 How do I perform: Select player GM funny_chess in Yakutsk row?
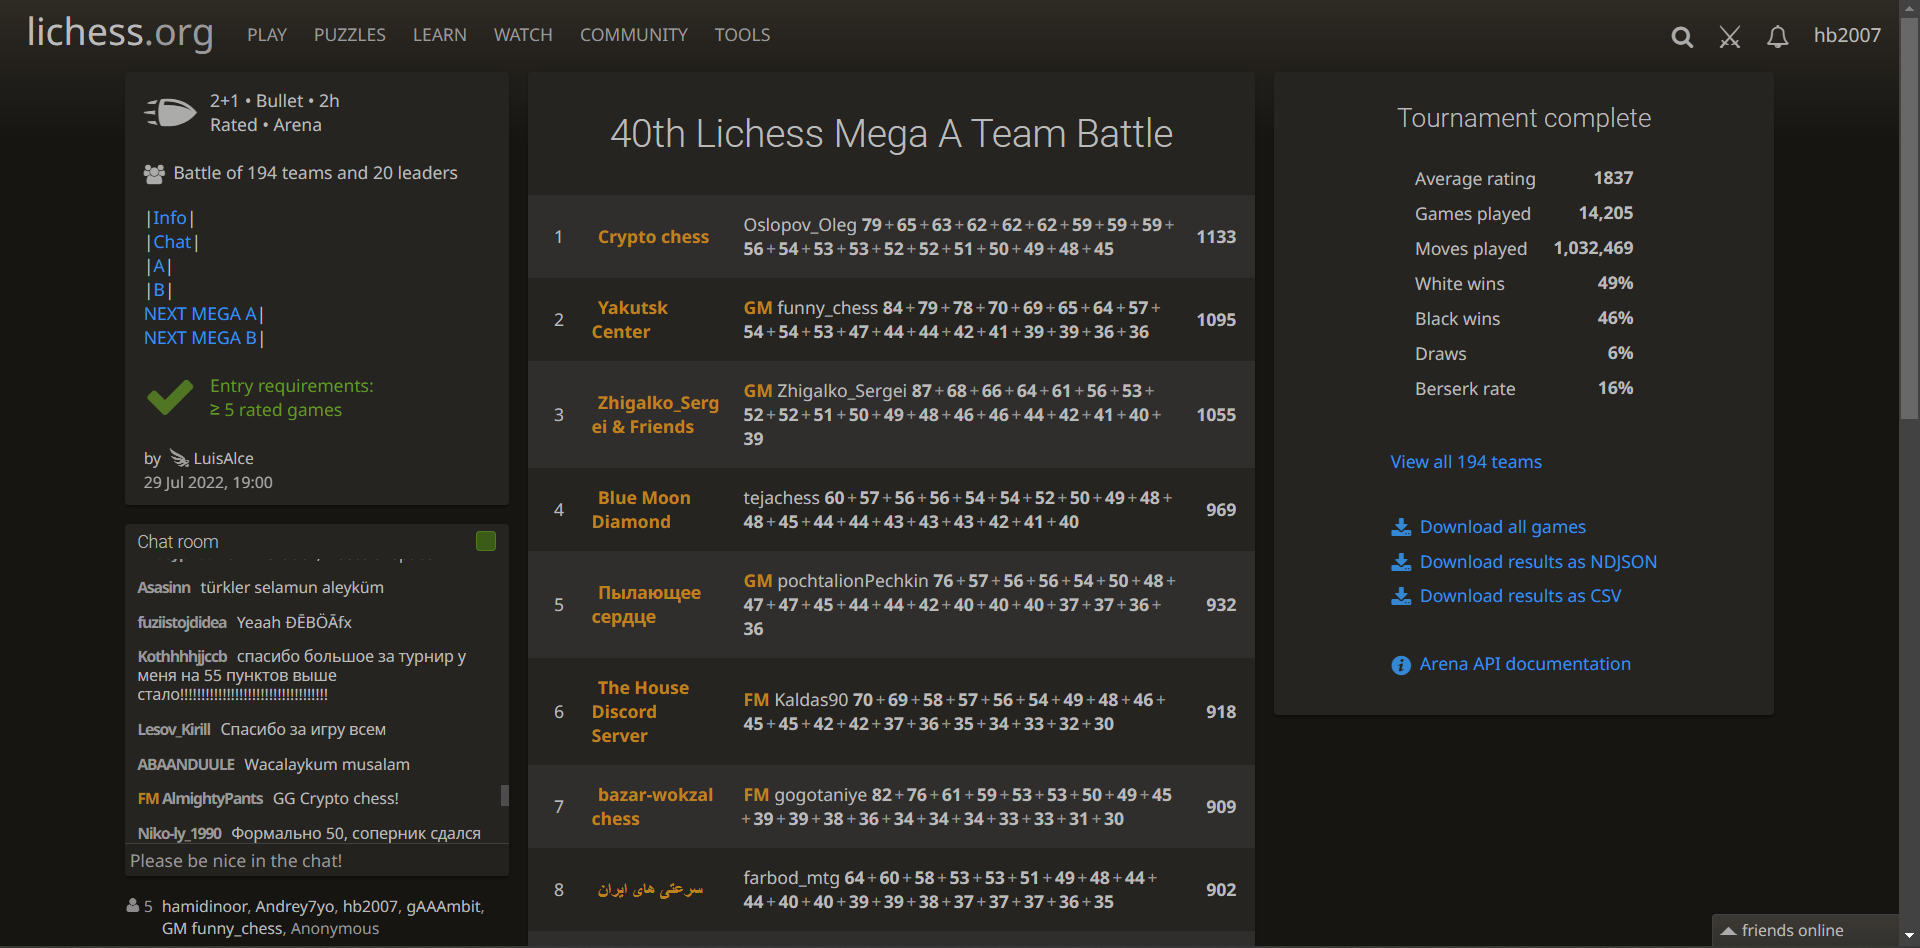pos(811,308)
